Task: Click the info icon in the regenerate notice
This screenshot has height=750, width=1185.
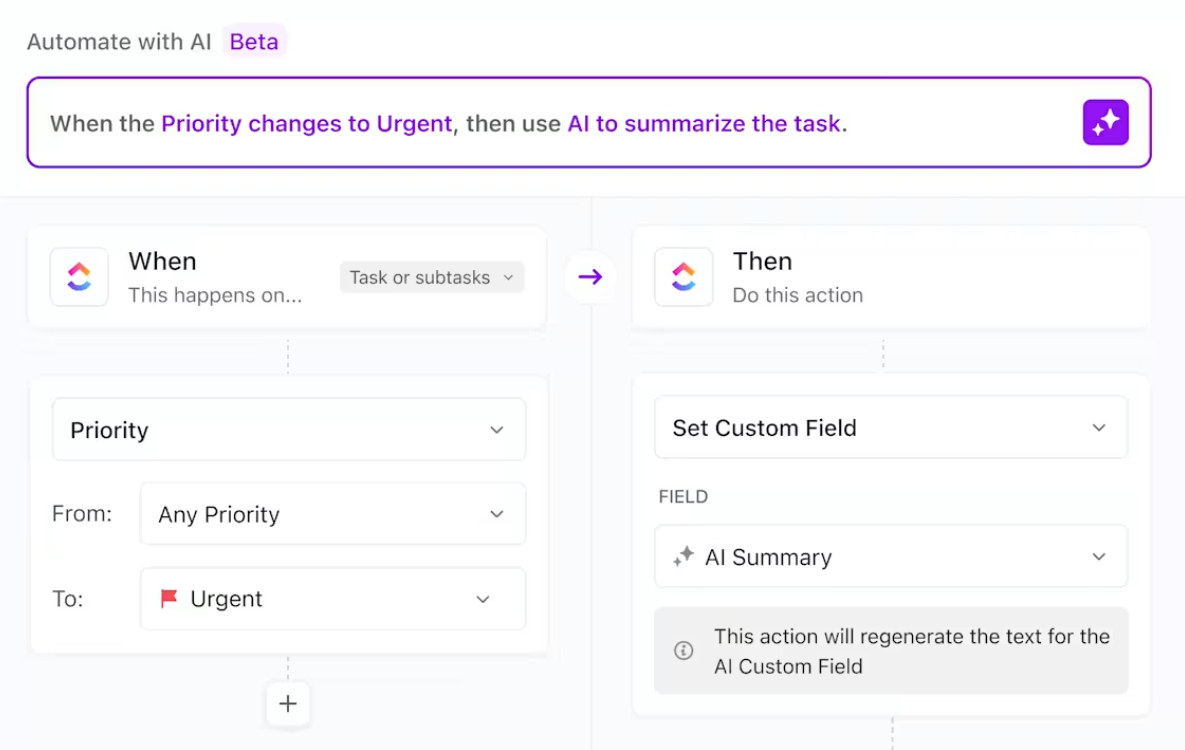Action: (x=684, y=651)
